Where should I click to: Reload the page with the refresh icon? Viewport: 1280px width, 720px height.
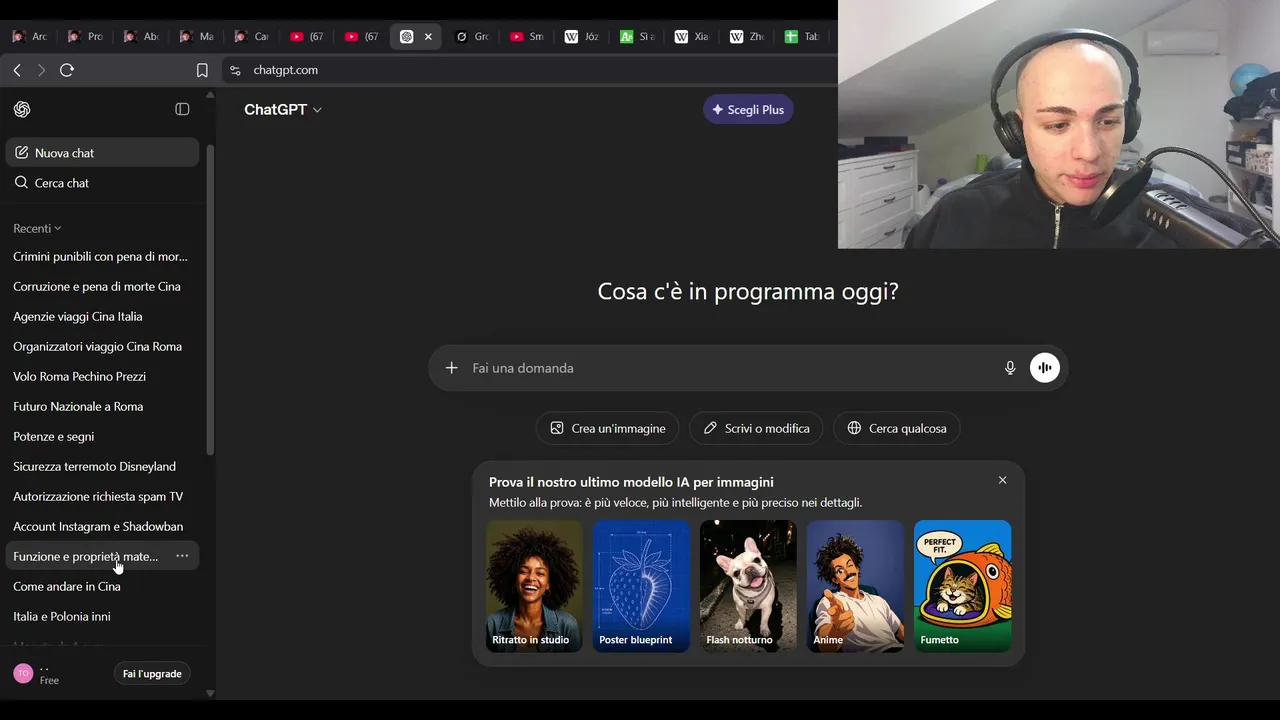(67, 70)
